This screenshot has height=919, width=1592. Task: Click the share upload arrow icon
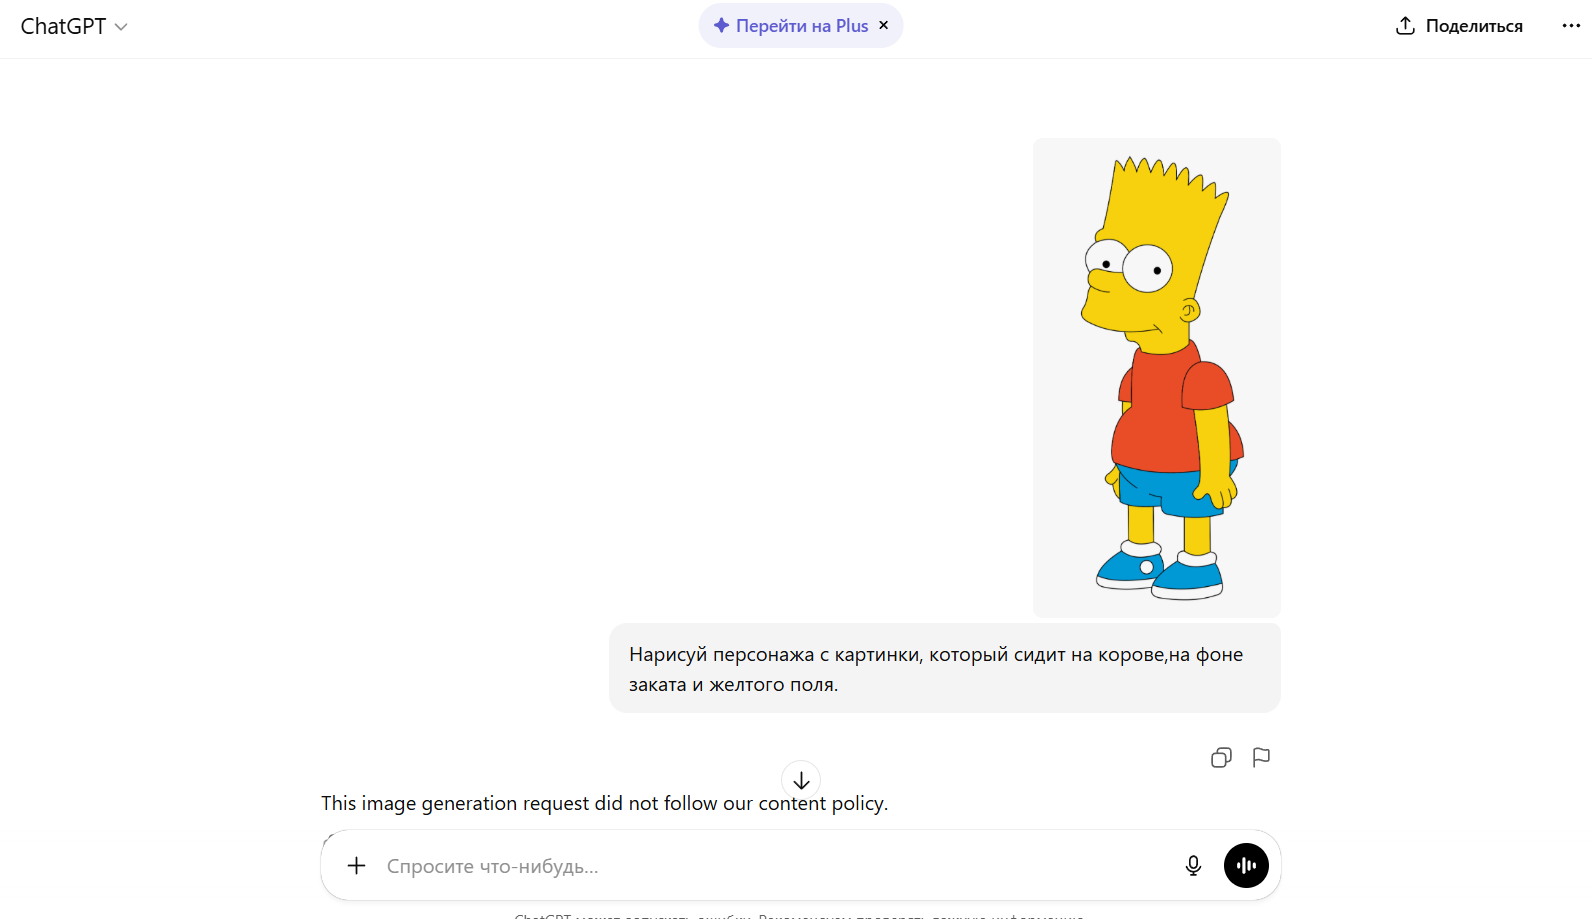pyautogui.click(x=1405, y=26)
